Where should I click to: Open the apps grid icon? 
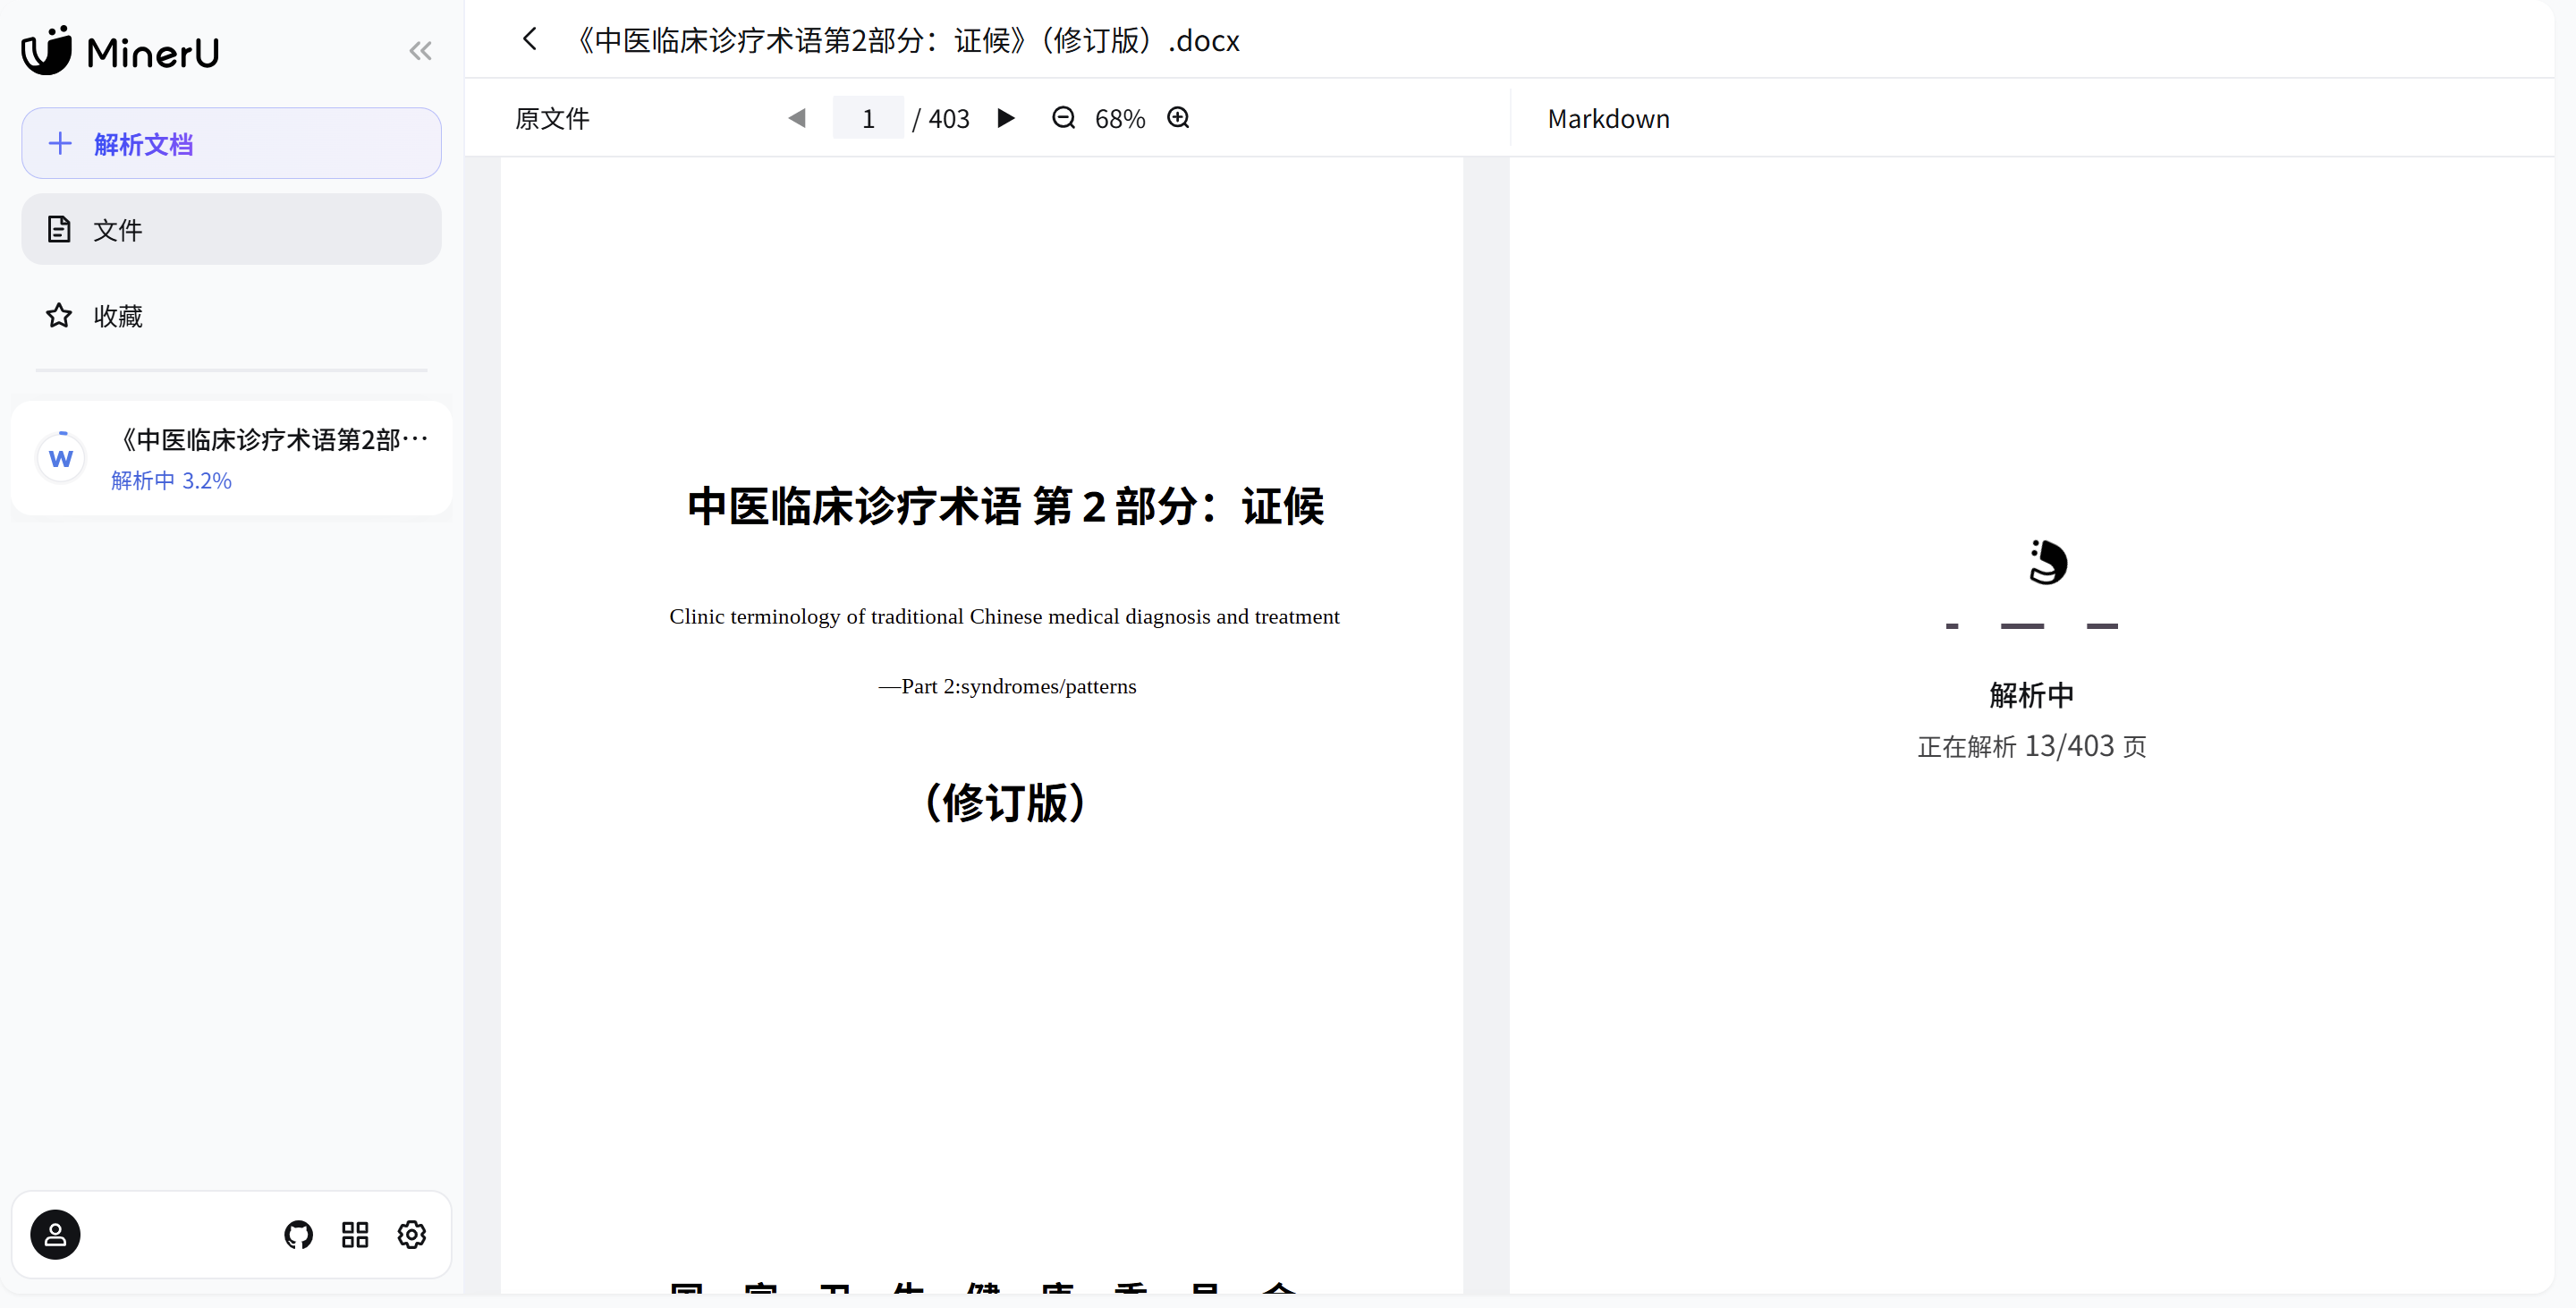coord(355,1234)
